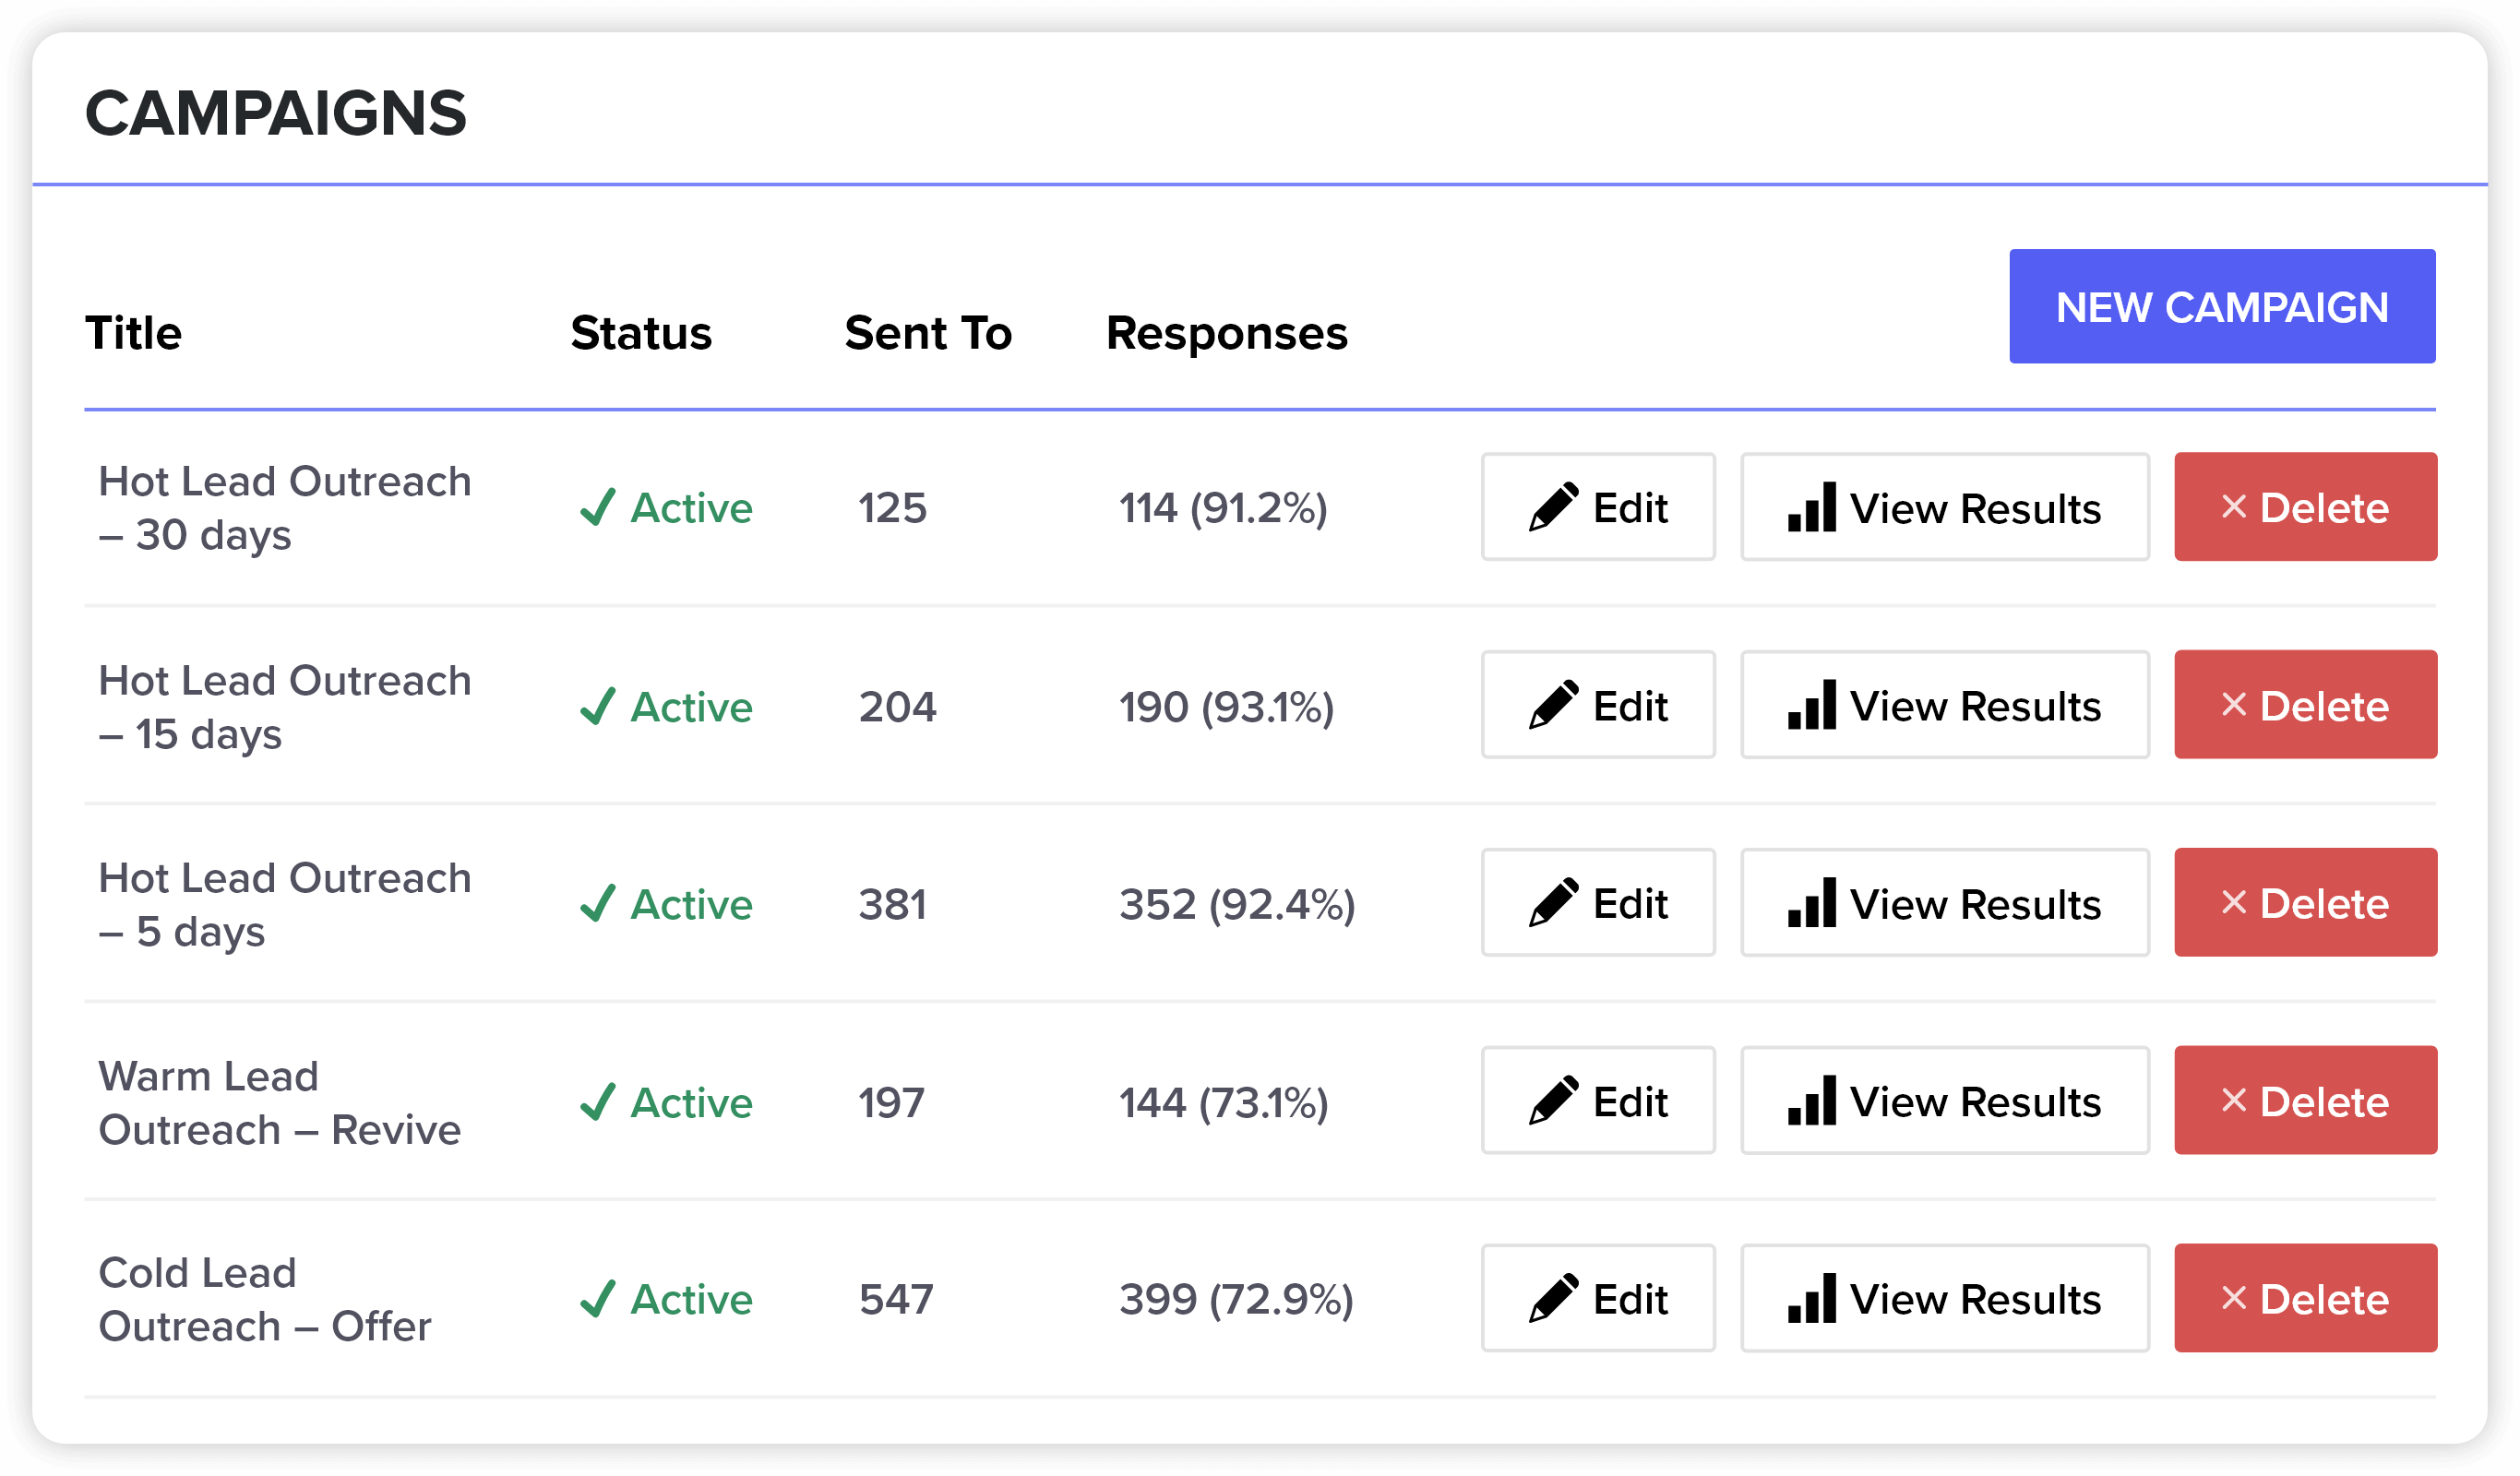Create a new campaign
Screen dimensions: 2520x1476
tap(2222, 306)
